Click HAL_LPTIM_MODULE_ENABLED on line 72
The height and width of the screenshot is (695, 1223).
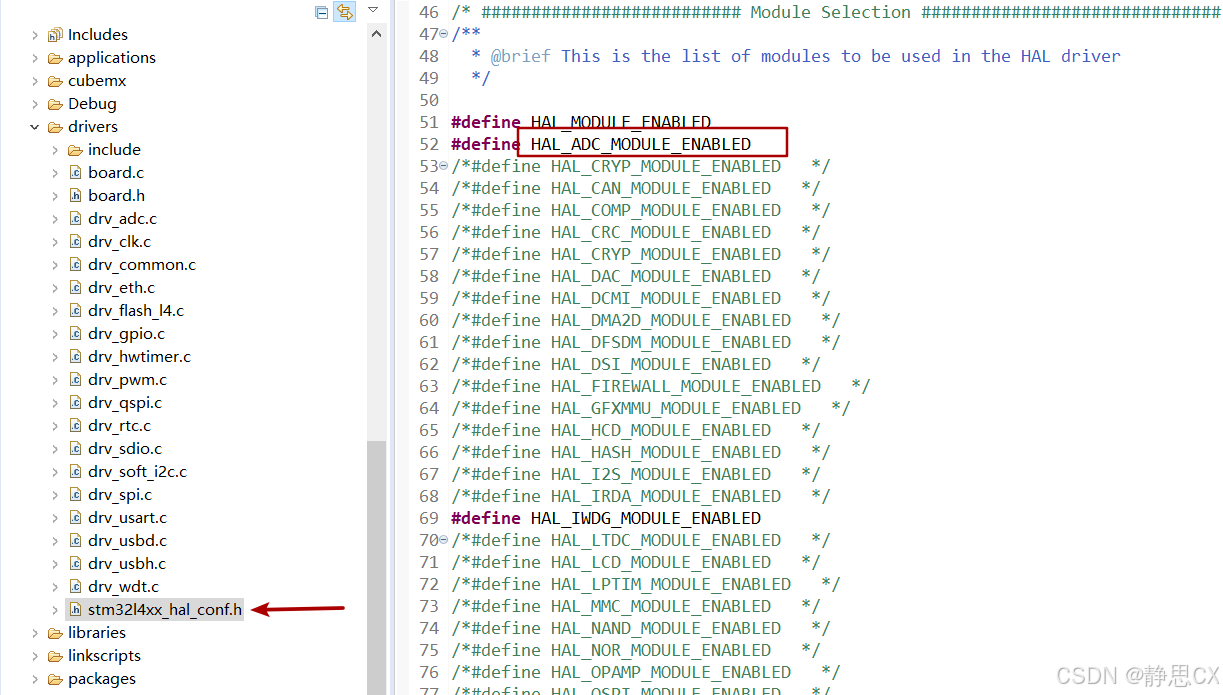pyautogui.click(x=670, y=584)
